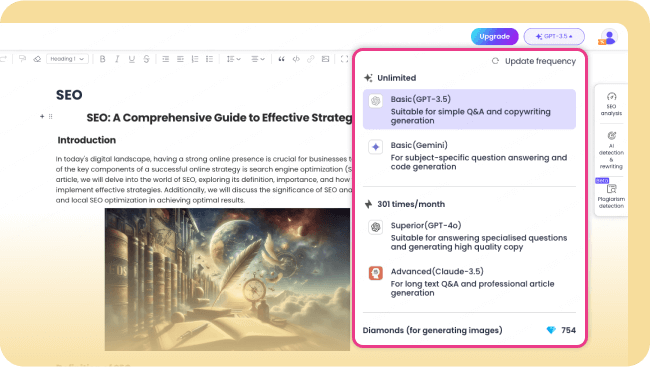Viewport: 650px width, 367px height.
Task: Insert an image using picture icon
Action: point(325,59)
